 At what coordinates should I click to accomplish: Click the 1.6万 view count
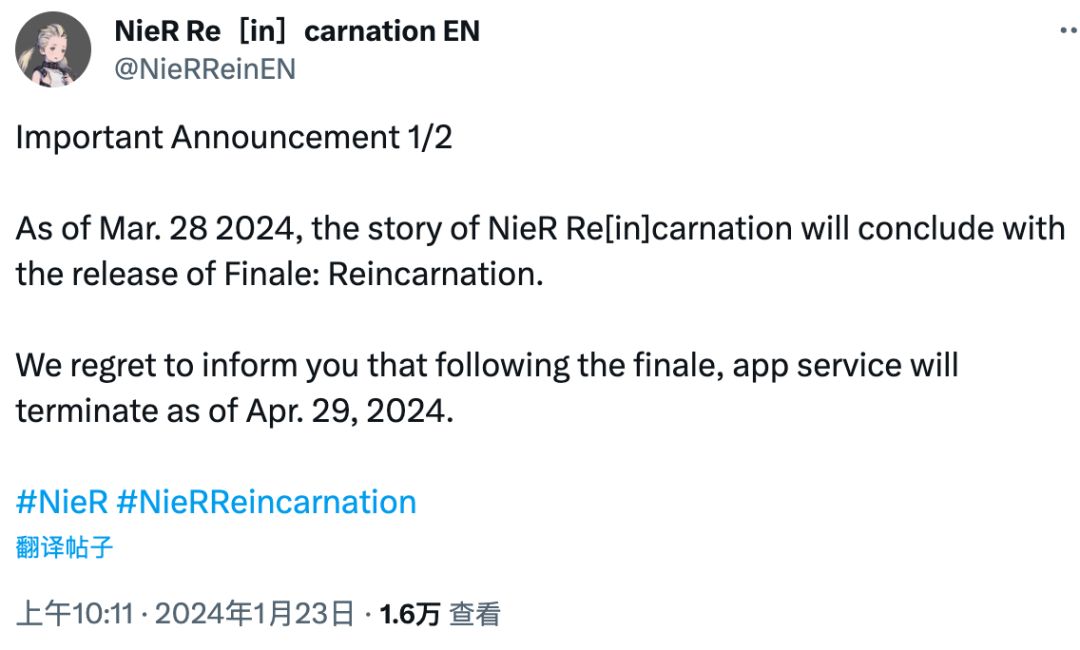click(410, 614)
